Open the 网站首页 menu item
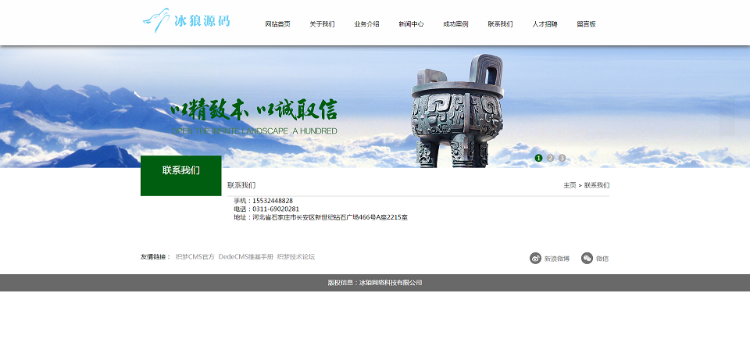The width and height of the screenshot is (750, 361). (277, 24)
